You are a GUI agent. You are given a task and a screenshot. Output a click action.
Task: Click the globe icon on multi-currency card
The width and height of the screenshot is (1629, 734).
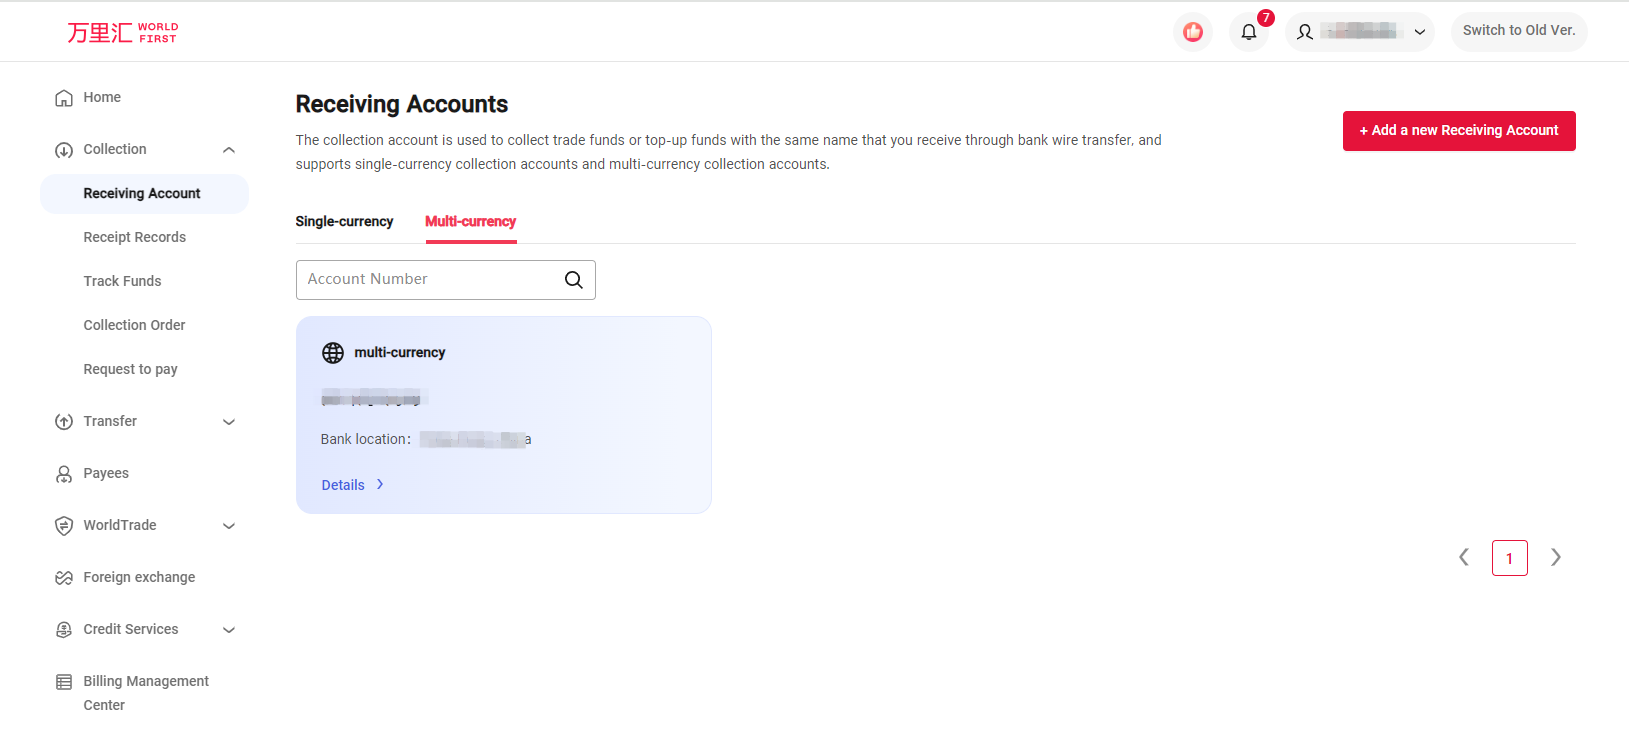click(x=333, y=353)
